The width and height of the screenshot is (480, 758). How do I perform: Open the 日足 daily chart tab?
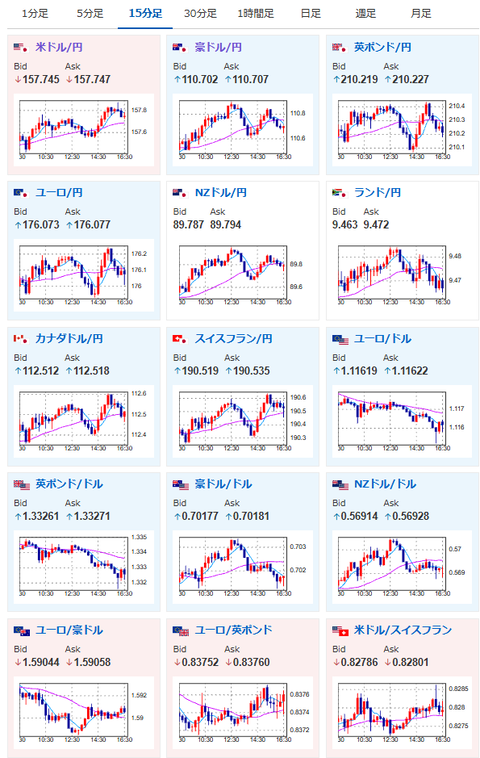310,14
